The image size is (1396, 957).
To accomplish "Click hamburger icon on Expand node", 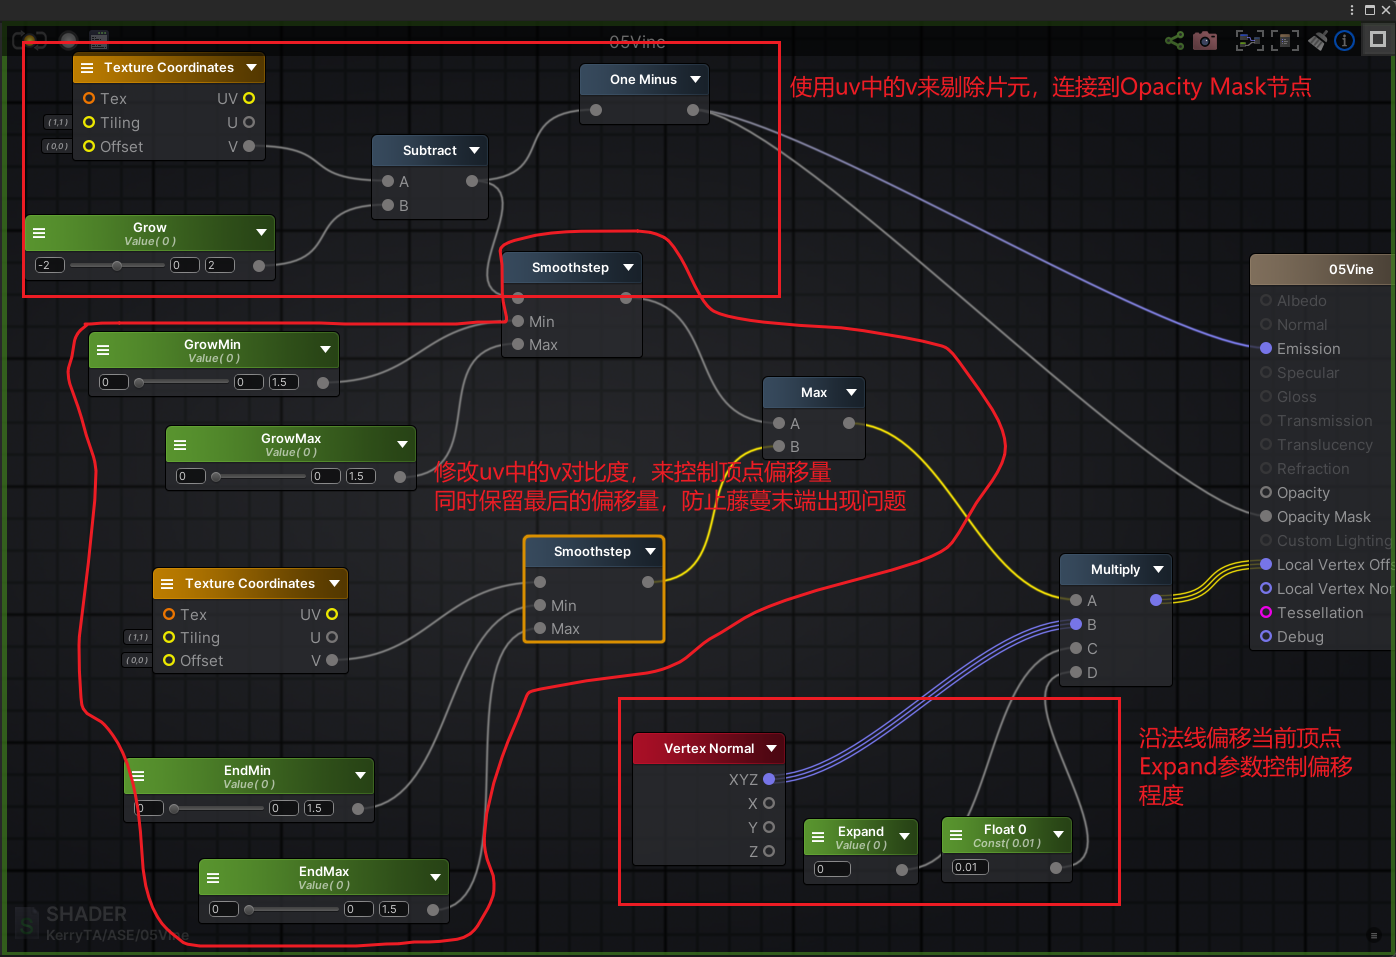I will pos(818,837).
